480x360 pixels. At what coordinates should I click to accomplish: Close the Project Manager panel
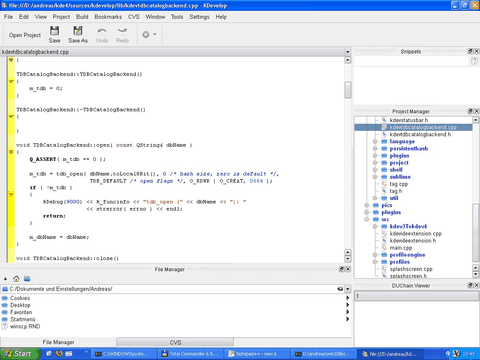tap(476, 111)
